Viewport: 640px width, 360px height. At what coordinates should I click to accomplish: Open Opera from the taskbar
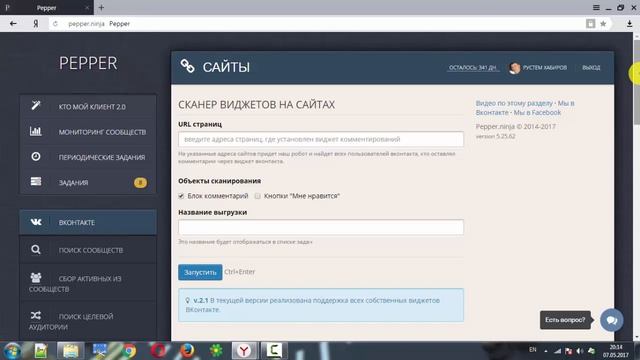158,351
